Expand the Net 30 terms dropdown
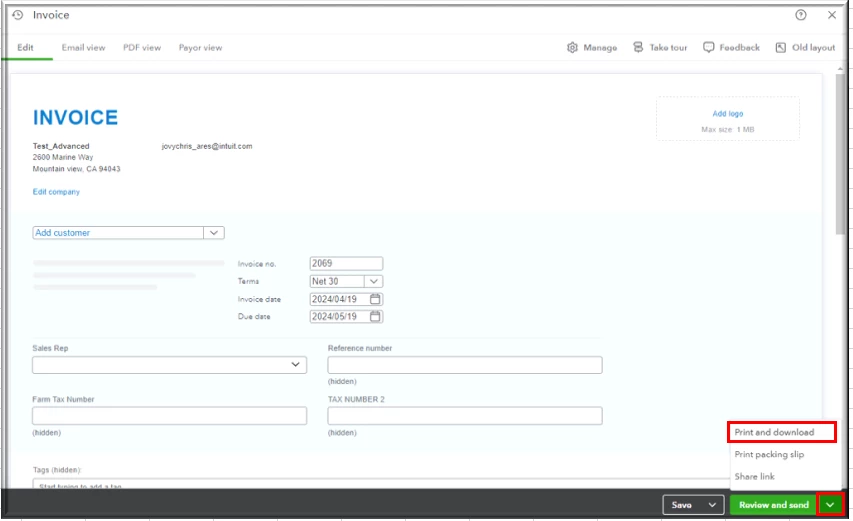 [374, 281]
